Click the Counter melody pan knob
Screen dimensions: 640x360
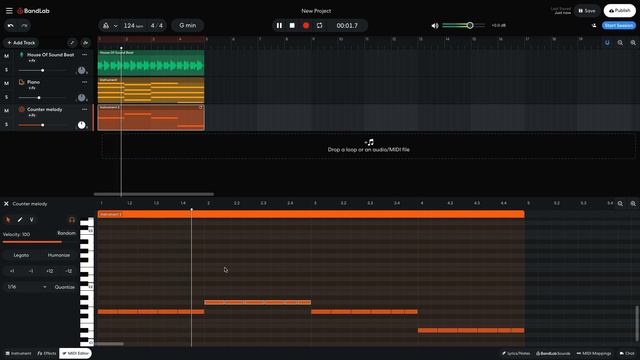click(82, 125)
